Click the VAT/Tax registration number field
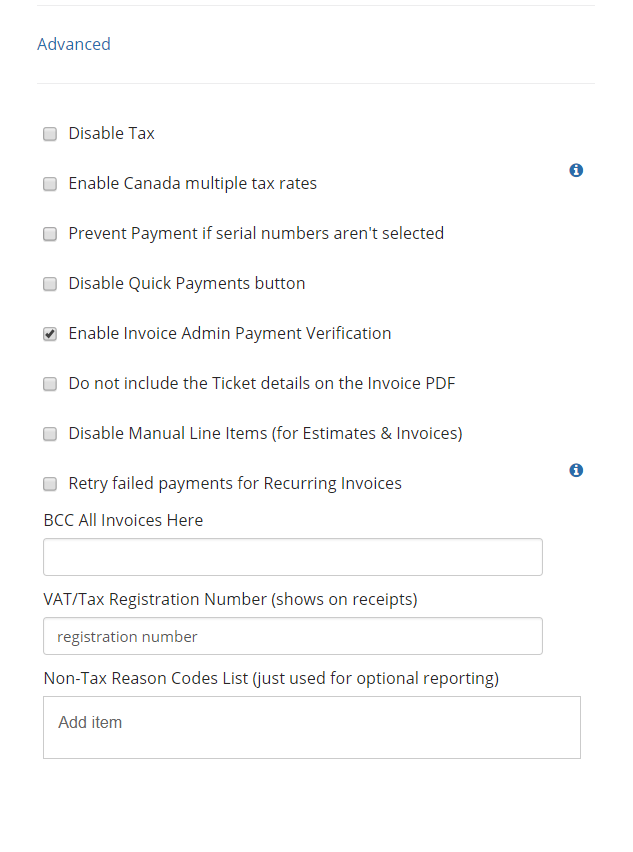 [x=293, y=636]
